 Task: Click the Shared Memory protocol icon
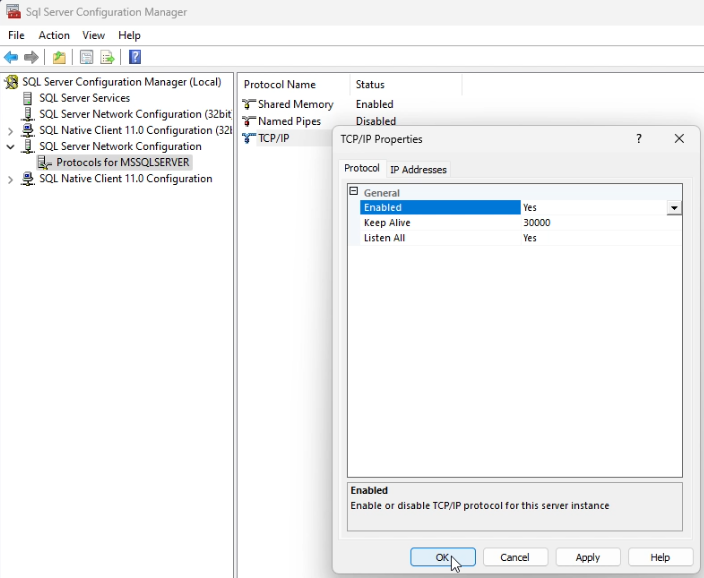pyautogui.click(x=250, y=104)
